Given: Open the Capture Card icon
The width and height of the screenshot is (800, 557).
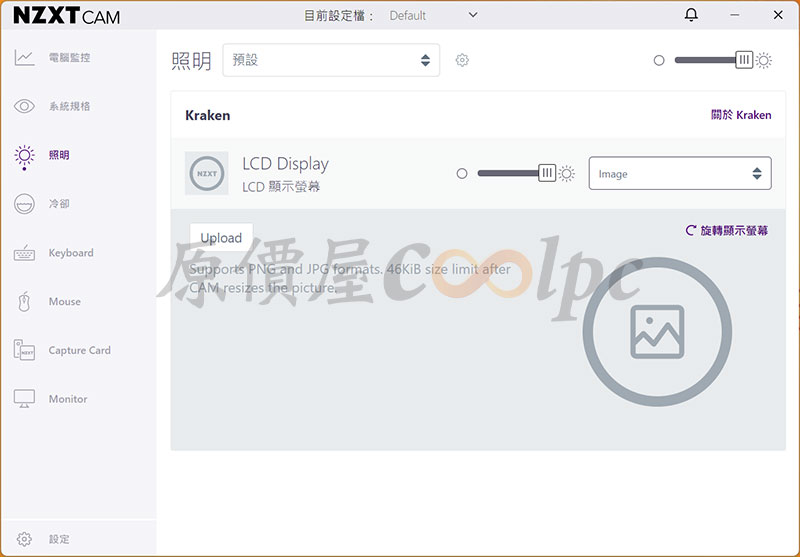Looking at the screenshot, I should [24, 350].
